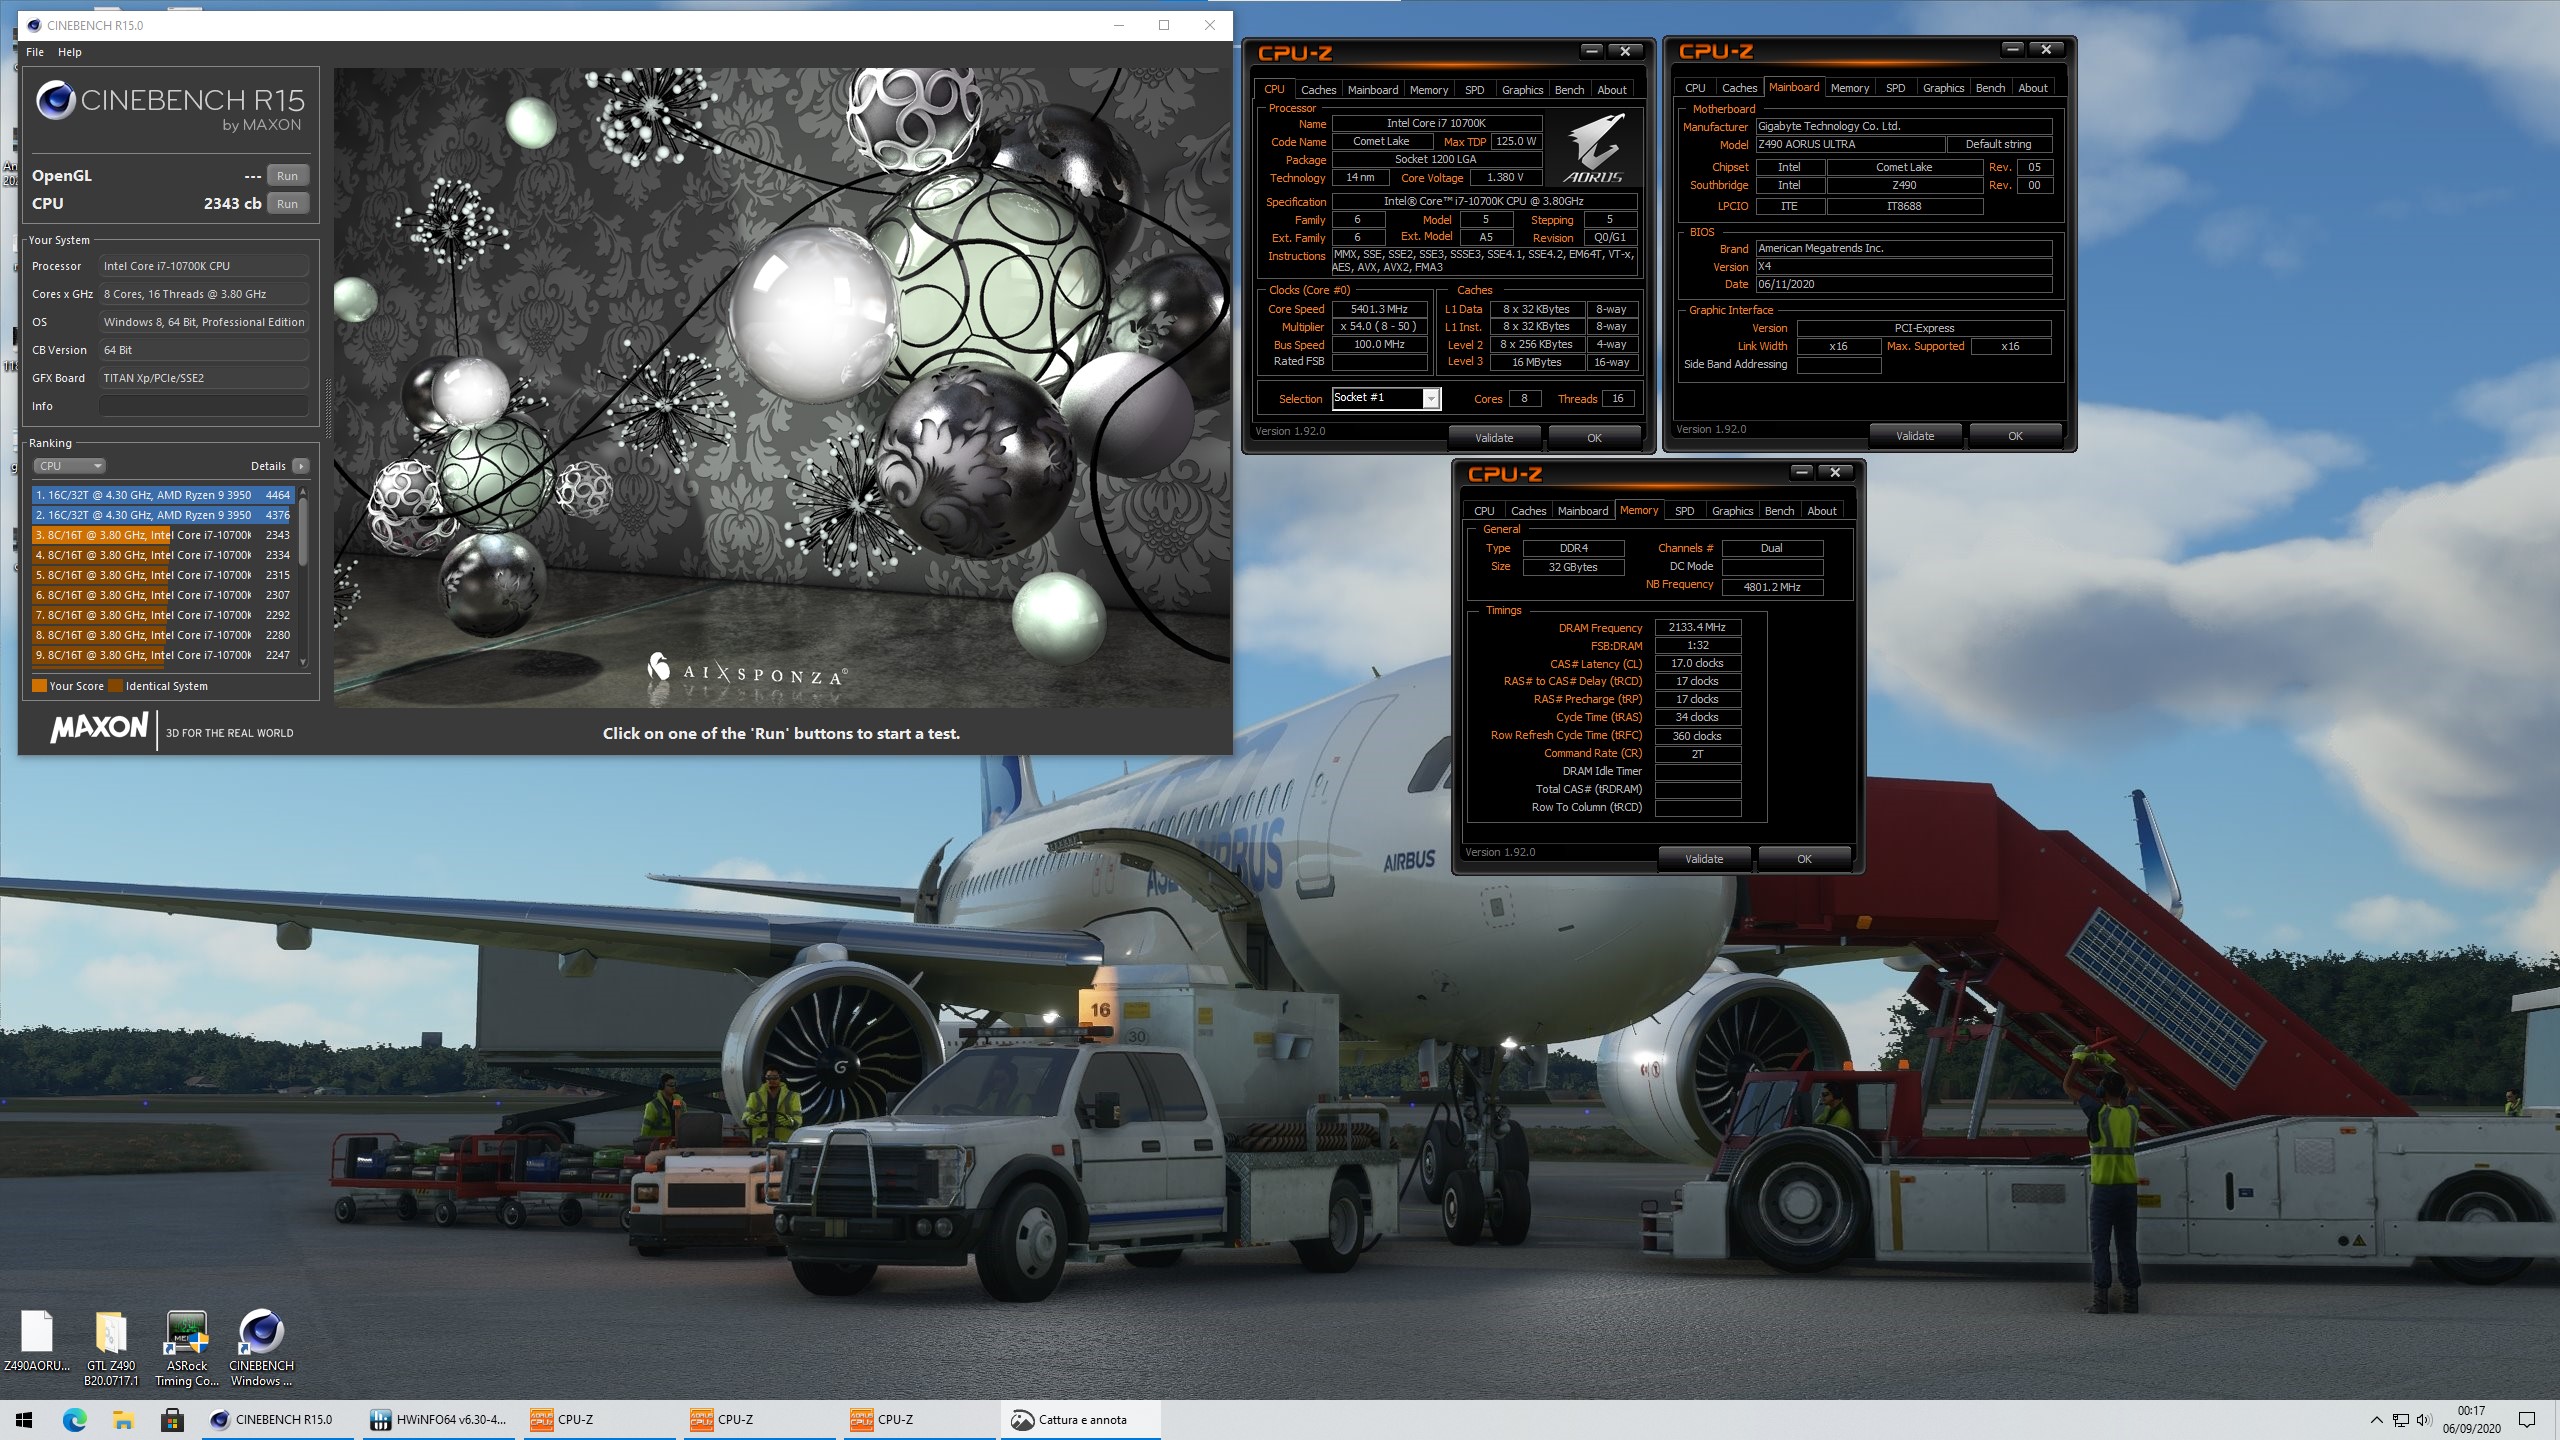Click the Details arrow in Ranking panel
Viewport: 2560px width, 1440px height.
(x=301, y=466)
